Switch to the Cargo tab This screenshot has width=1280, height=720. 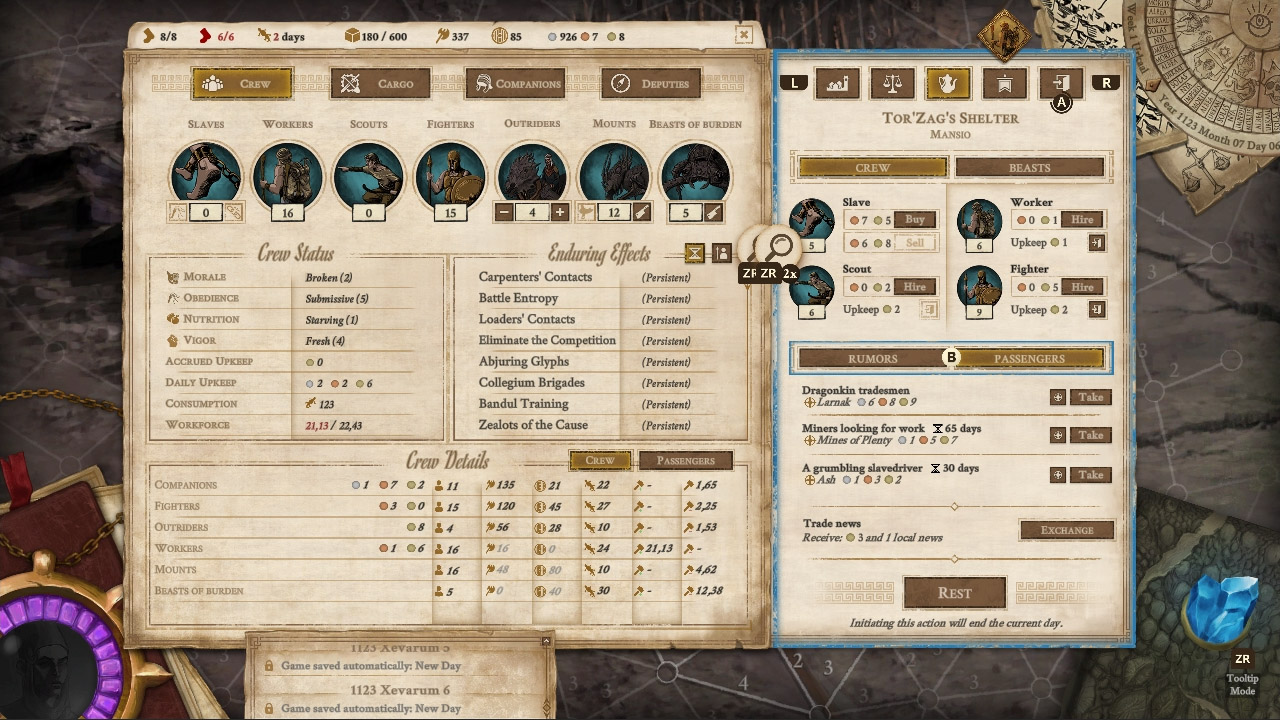pos(381,84)
